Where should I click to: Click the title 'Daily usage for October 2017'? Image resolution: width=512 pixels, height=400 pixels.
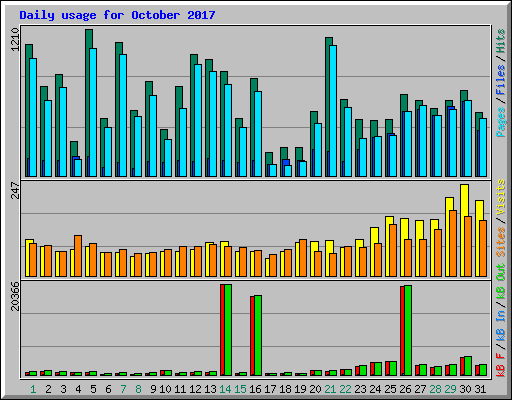coord(117,15)
